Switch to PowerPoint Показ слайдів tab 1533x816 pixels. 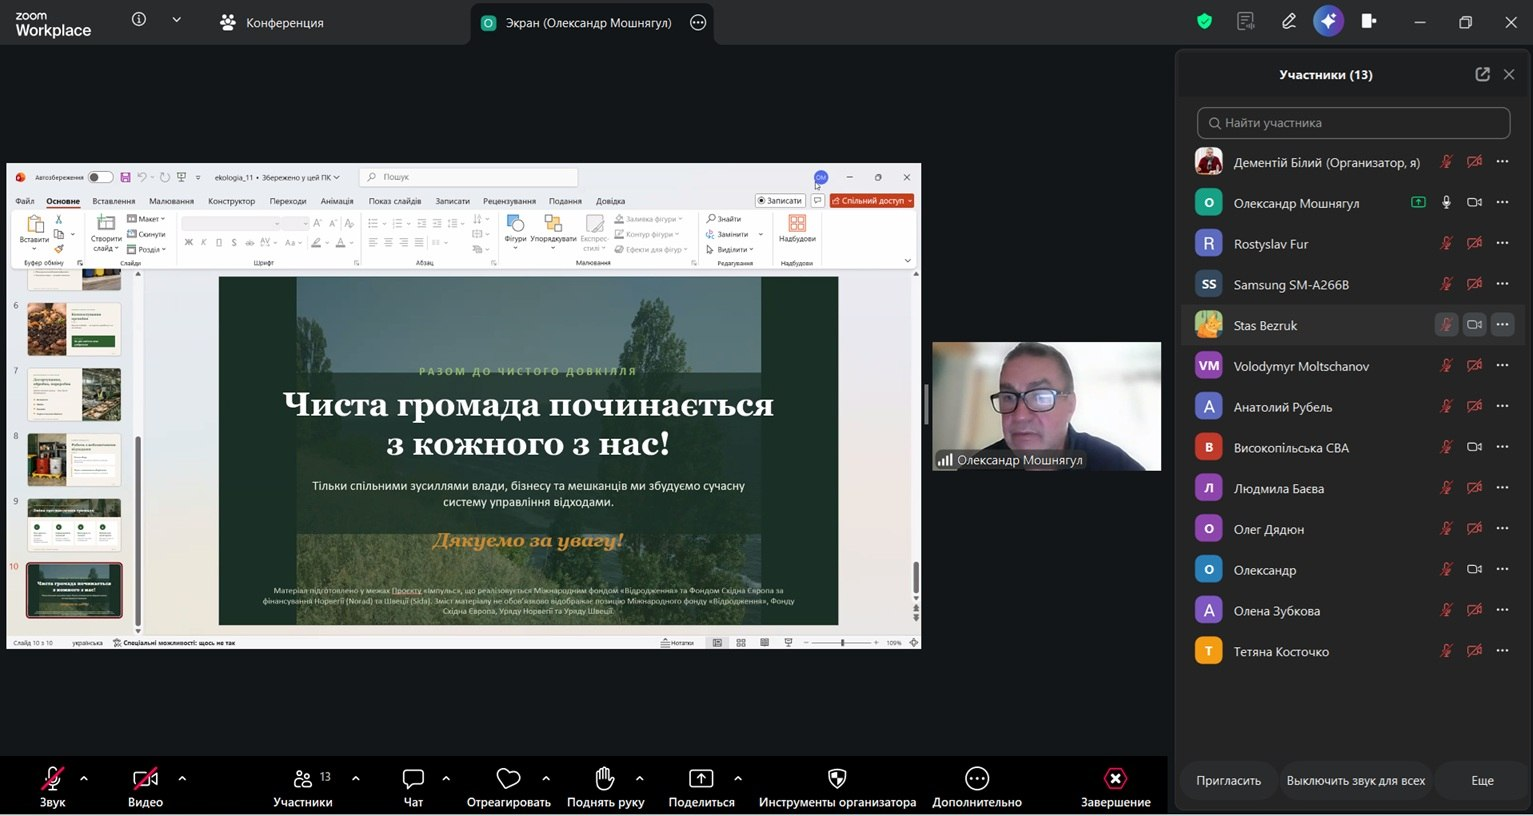click(x=395, y=201)
